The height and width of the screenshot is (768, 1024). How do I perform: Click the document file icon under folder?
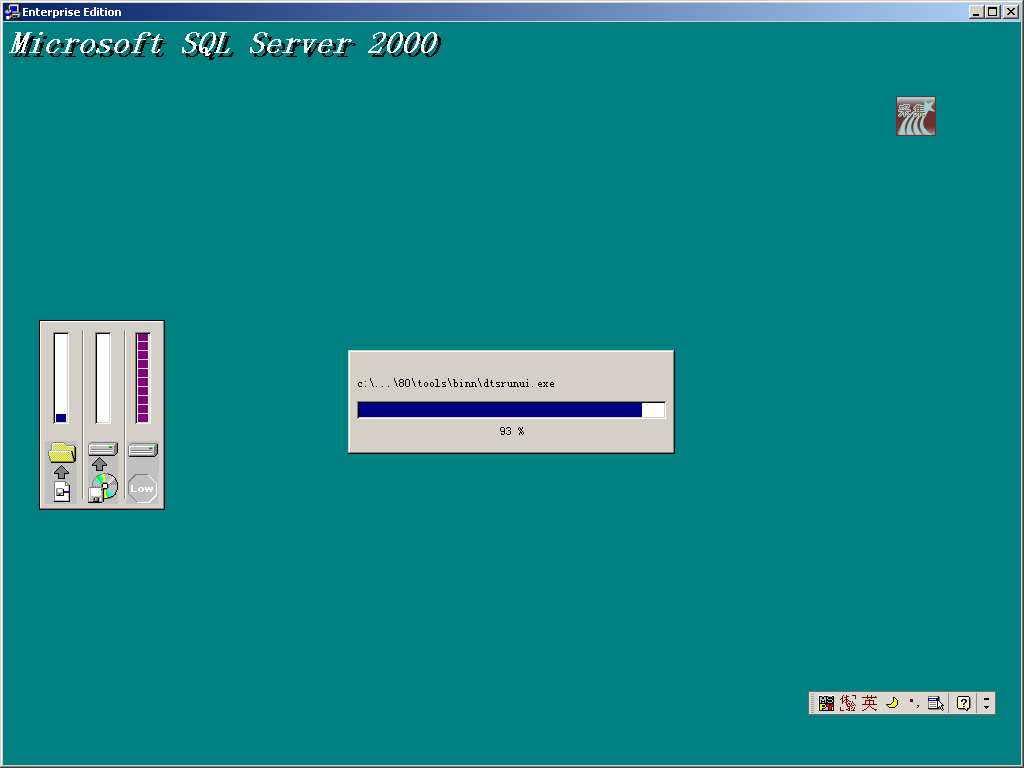tap(62, 492)
